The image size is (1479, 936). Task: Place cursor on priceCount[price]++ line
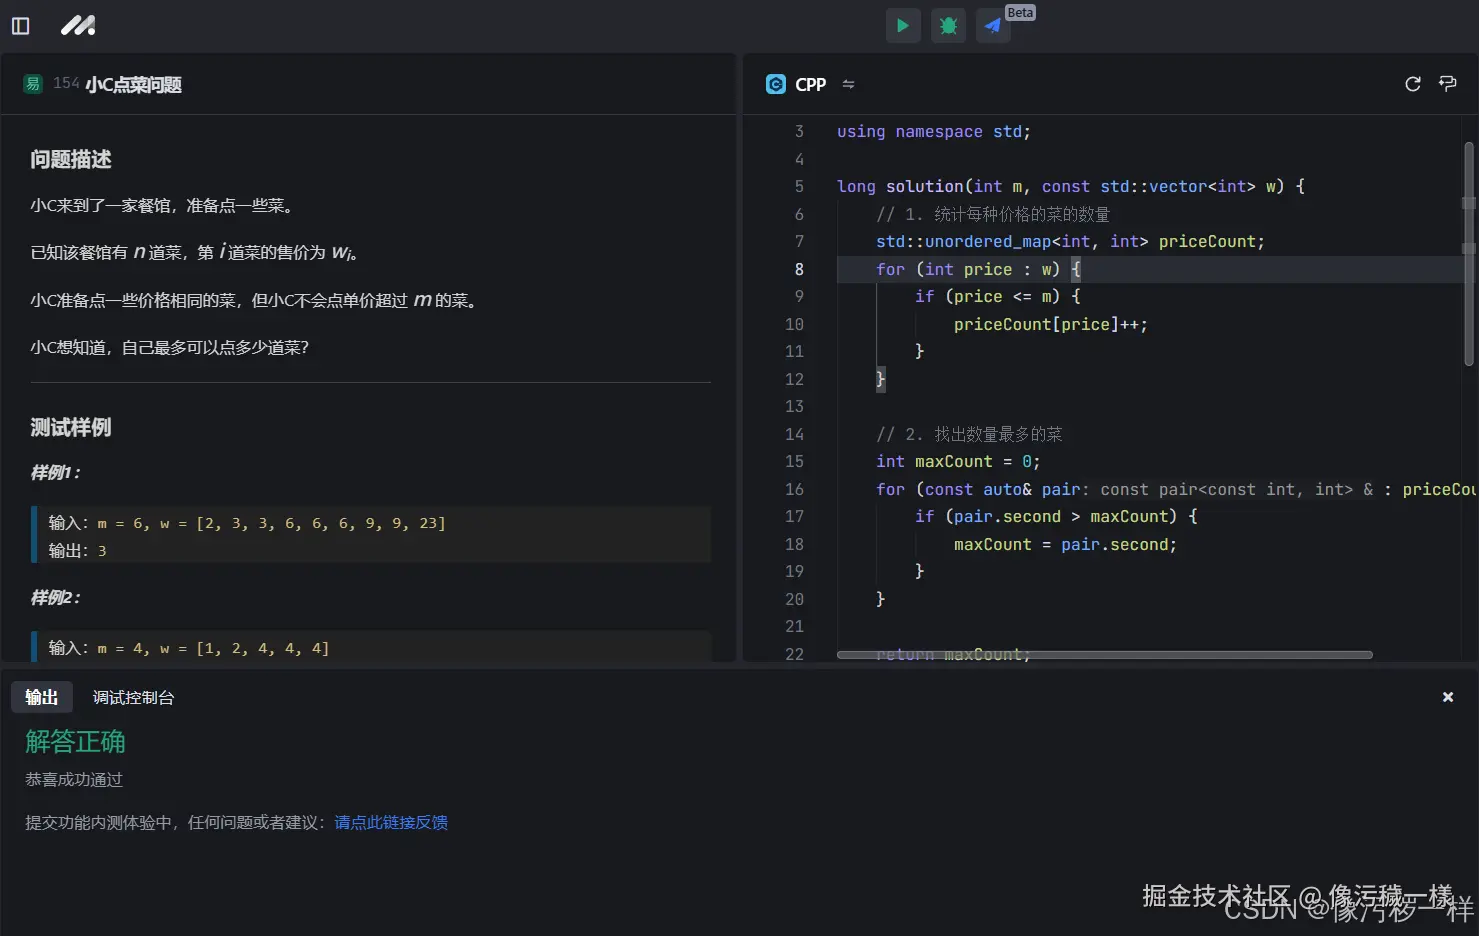1050,324
